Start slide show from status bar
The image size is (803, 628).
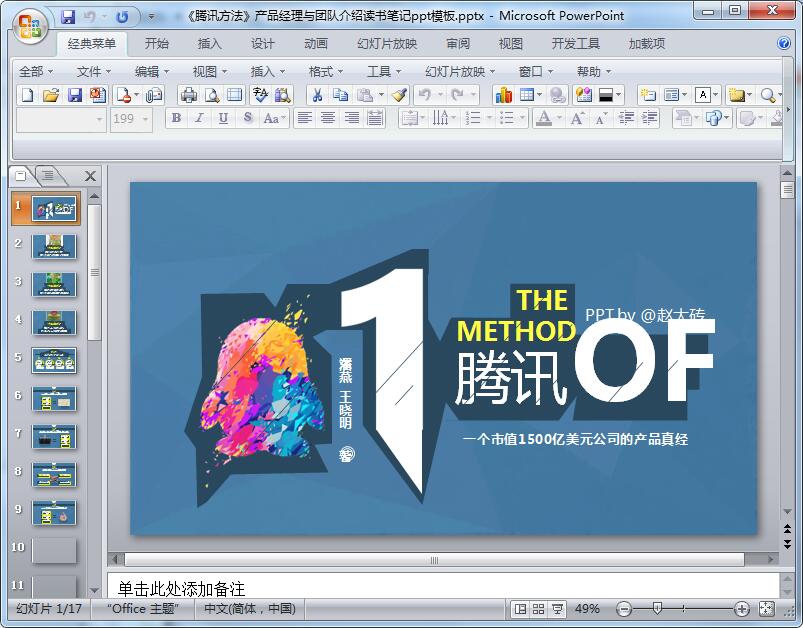point(557,609)
